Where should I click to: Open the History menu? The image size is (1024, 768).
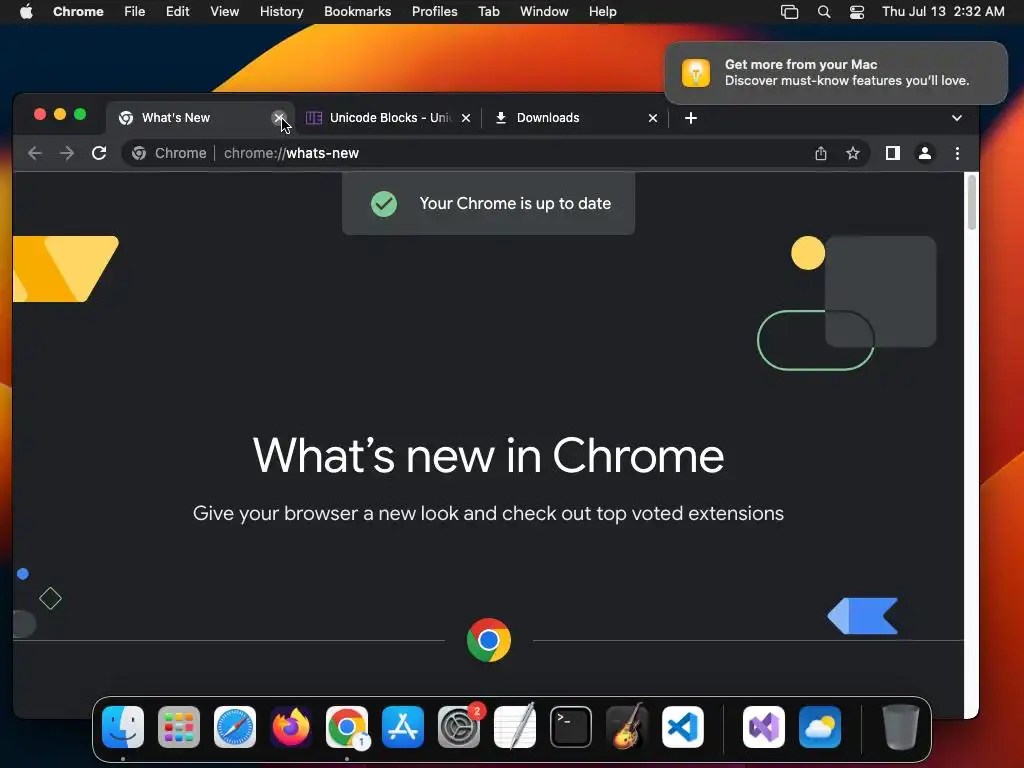pyautogui.click(x=281, y=11)
